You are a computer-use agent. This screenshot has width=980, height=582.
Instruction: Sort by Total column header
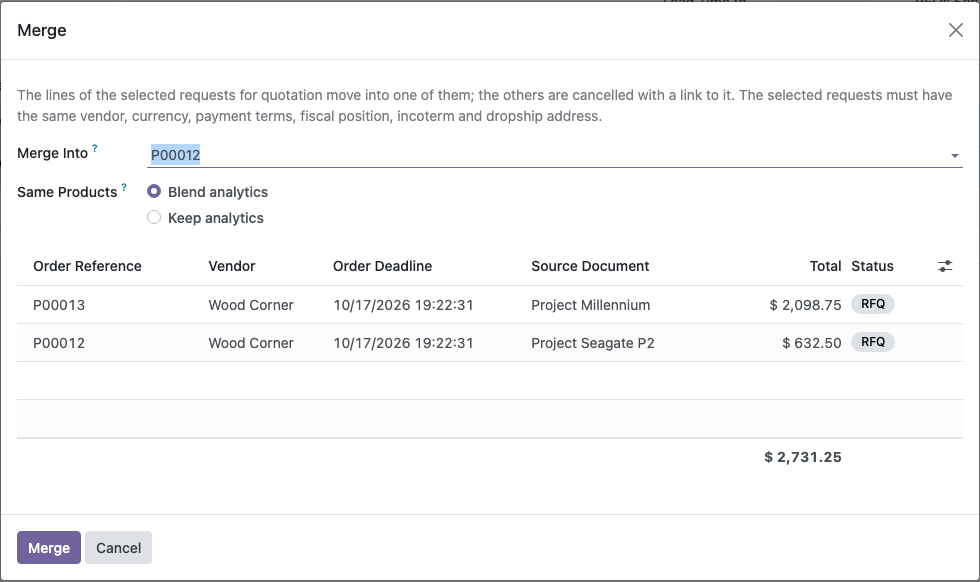(x=826, y=266)
